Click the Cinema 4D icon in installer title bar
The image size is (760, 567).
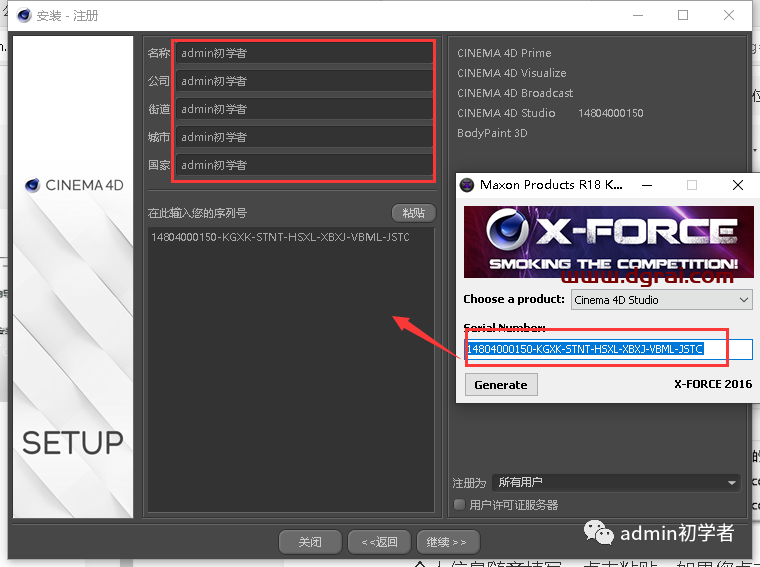tap(24, 16)
